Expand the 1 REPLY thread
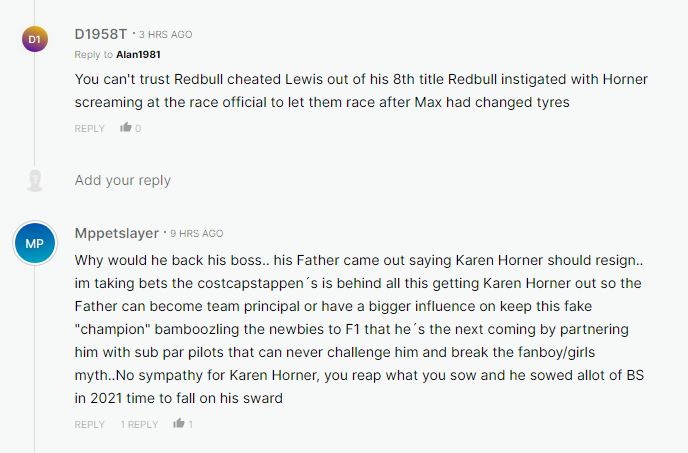 coord(139,425)
